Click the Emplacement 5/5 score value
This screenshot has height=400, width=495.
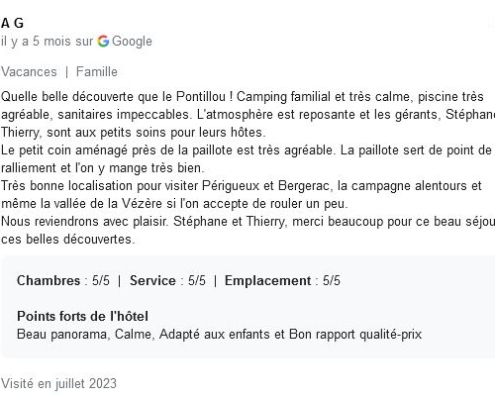coord(331,281)
